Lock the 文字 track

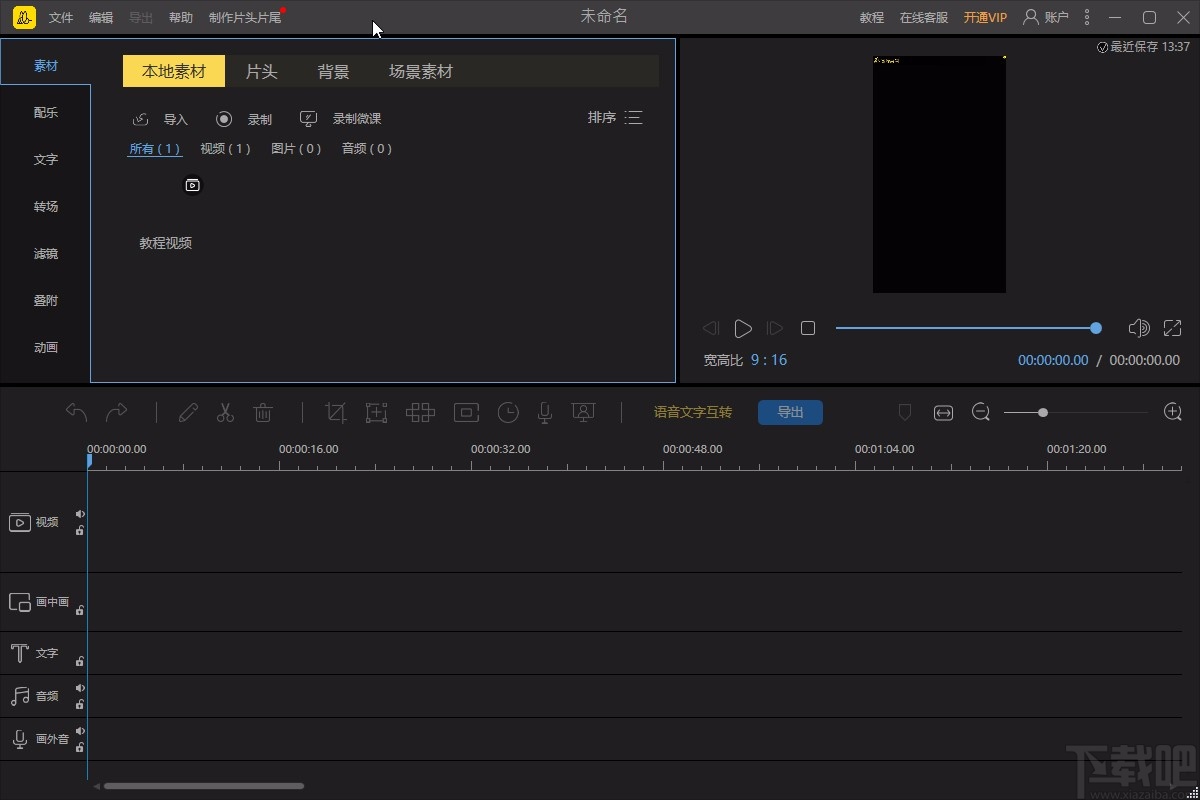pos(80,661)
